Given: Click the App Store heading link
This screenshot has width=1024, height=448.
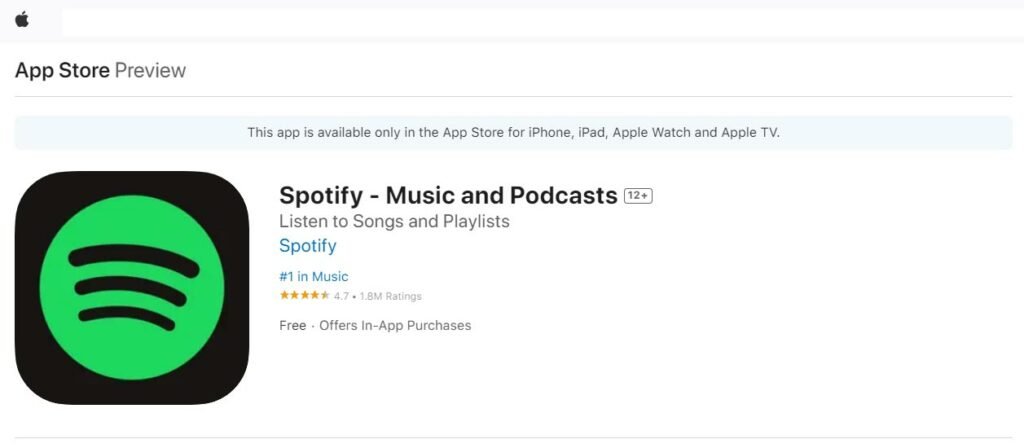Looking at the screenshot, I should tap(62, 71).
